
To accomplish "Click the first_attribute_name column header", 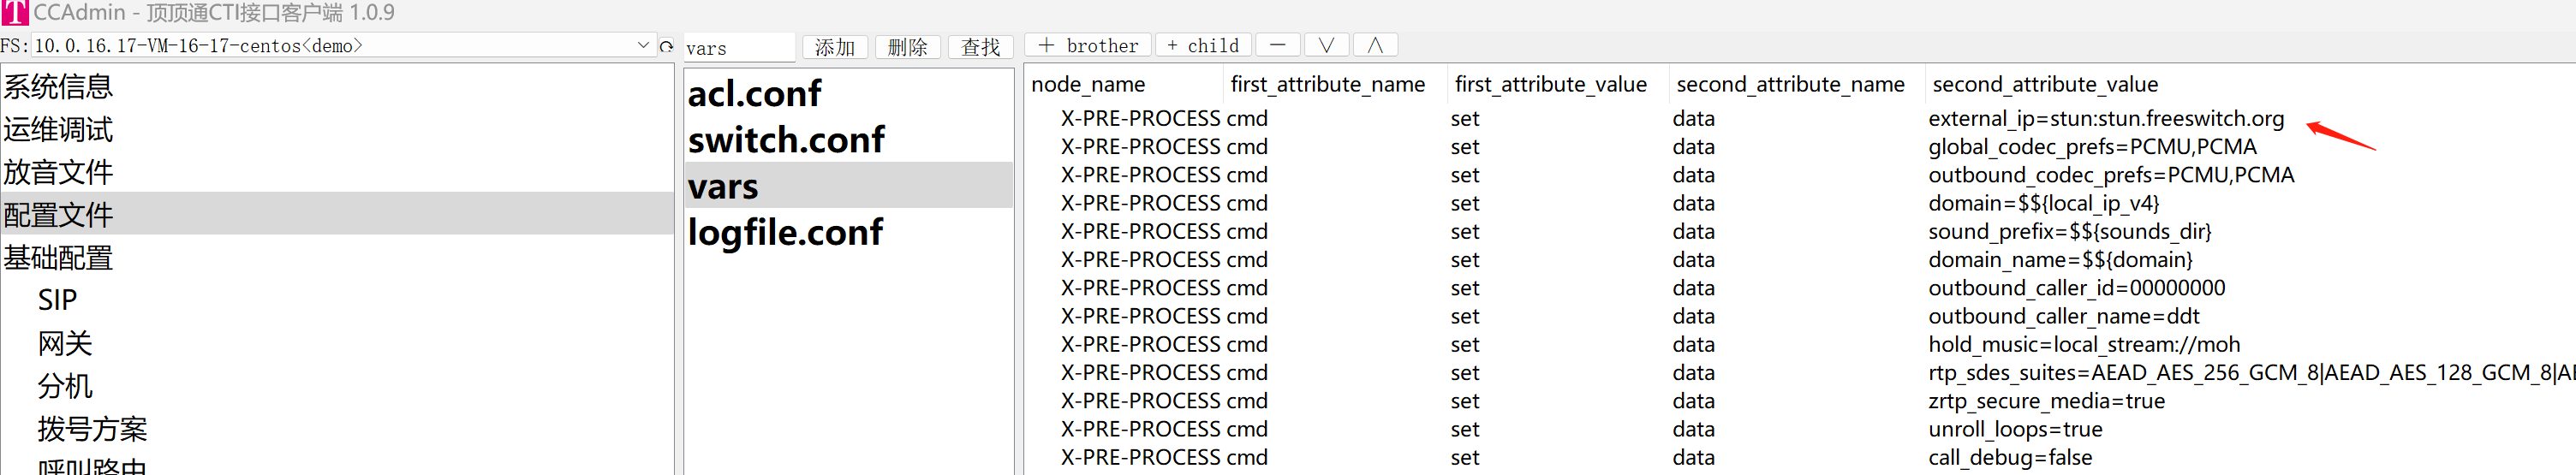I will pos(1327,84).
